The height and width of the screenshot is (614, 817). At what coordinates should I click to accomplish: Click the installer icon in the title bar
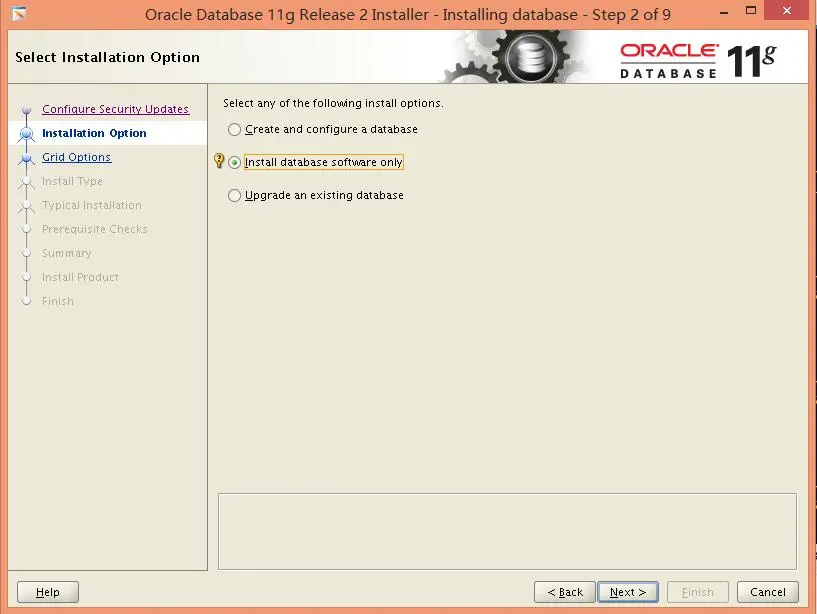tap(19, 14)
